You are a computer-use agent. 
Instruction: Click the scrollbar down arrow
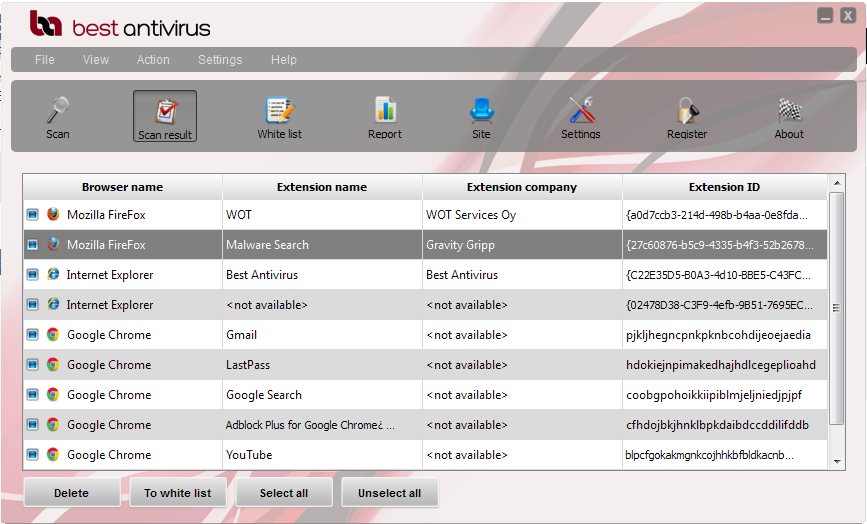[837, 462]
